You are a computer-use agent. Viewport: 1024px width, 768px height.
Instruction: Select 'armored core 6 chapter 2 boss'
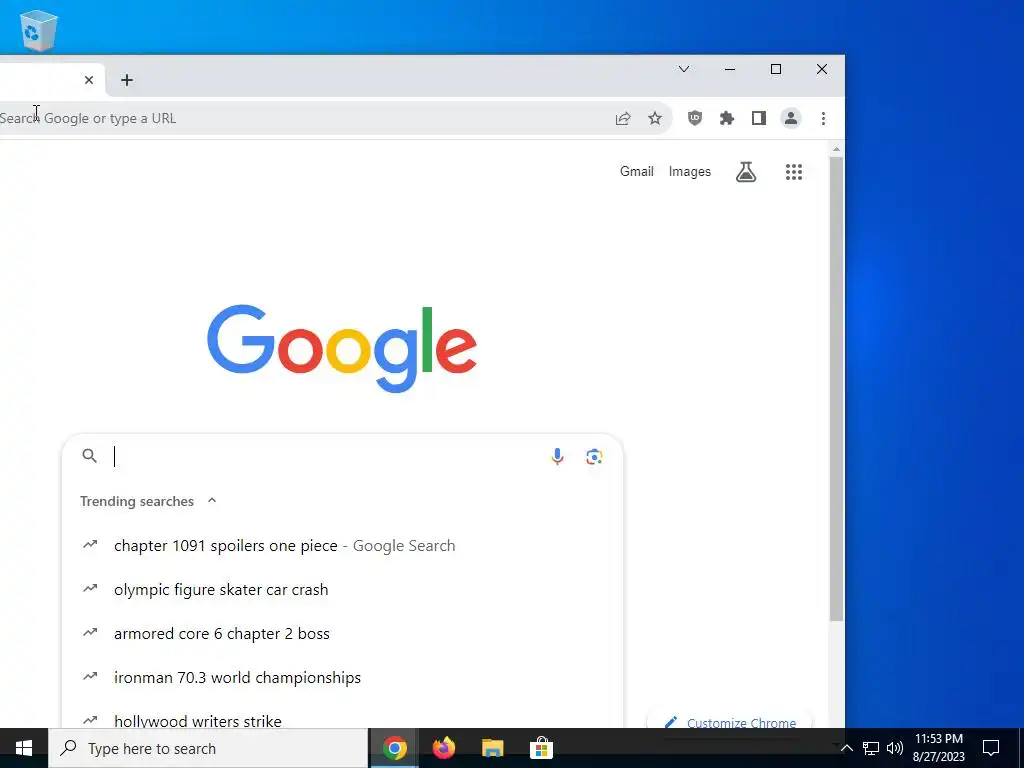click(342, 633)
